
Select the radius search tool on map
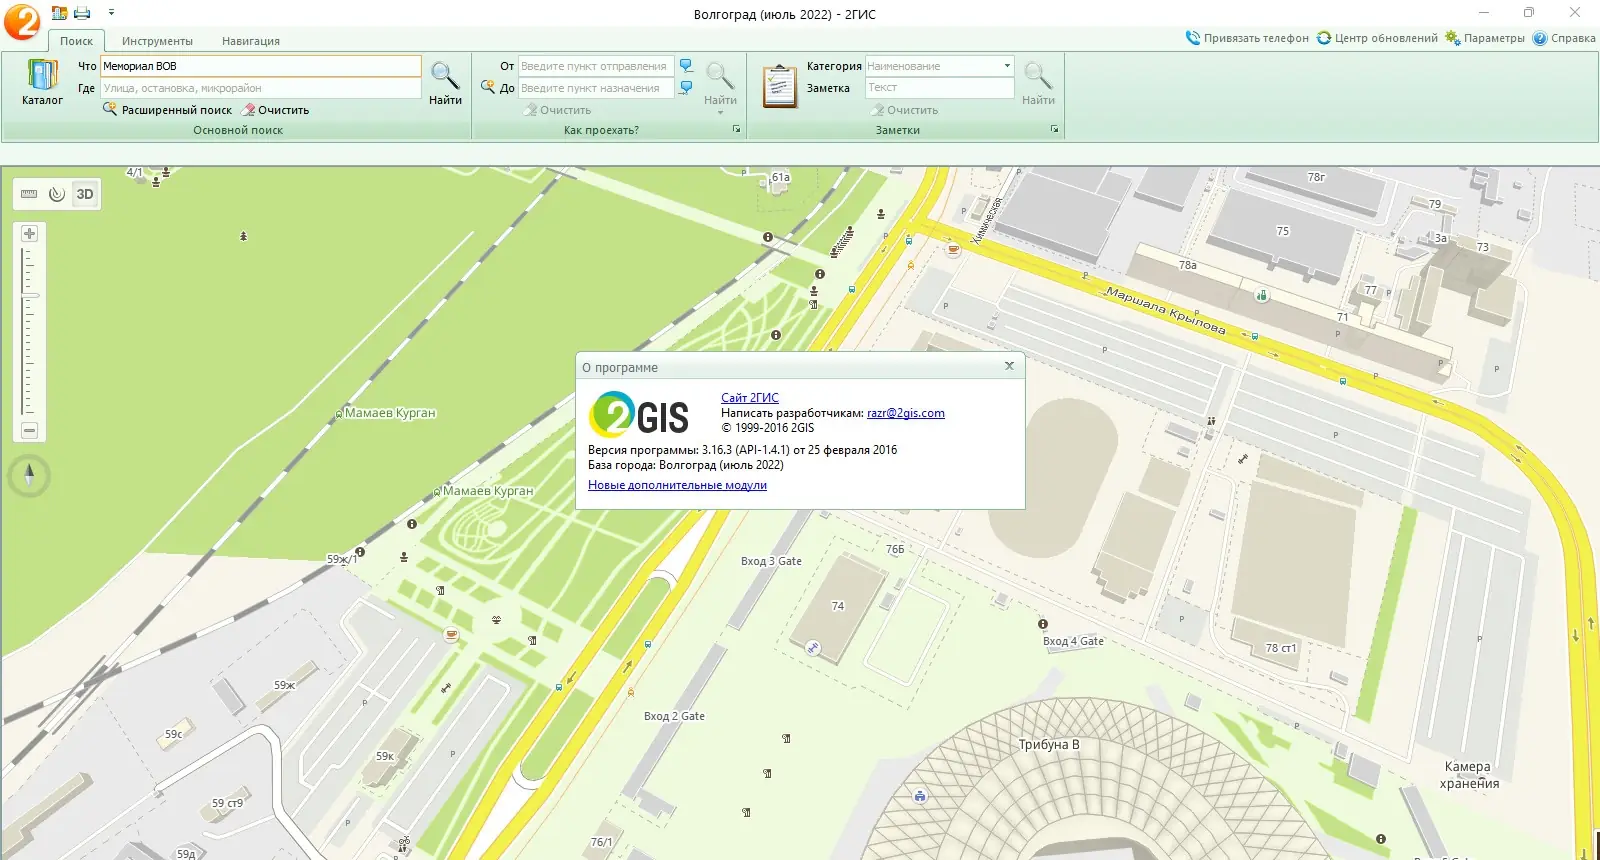point(57,194)
